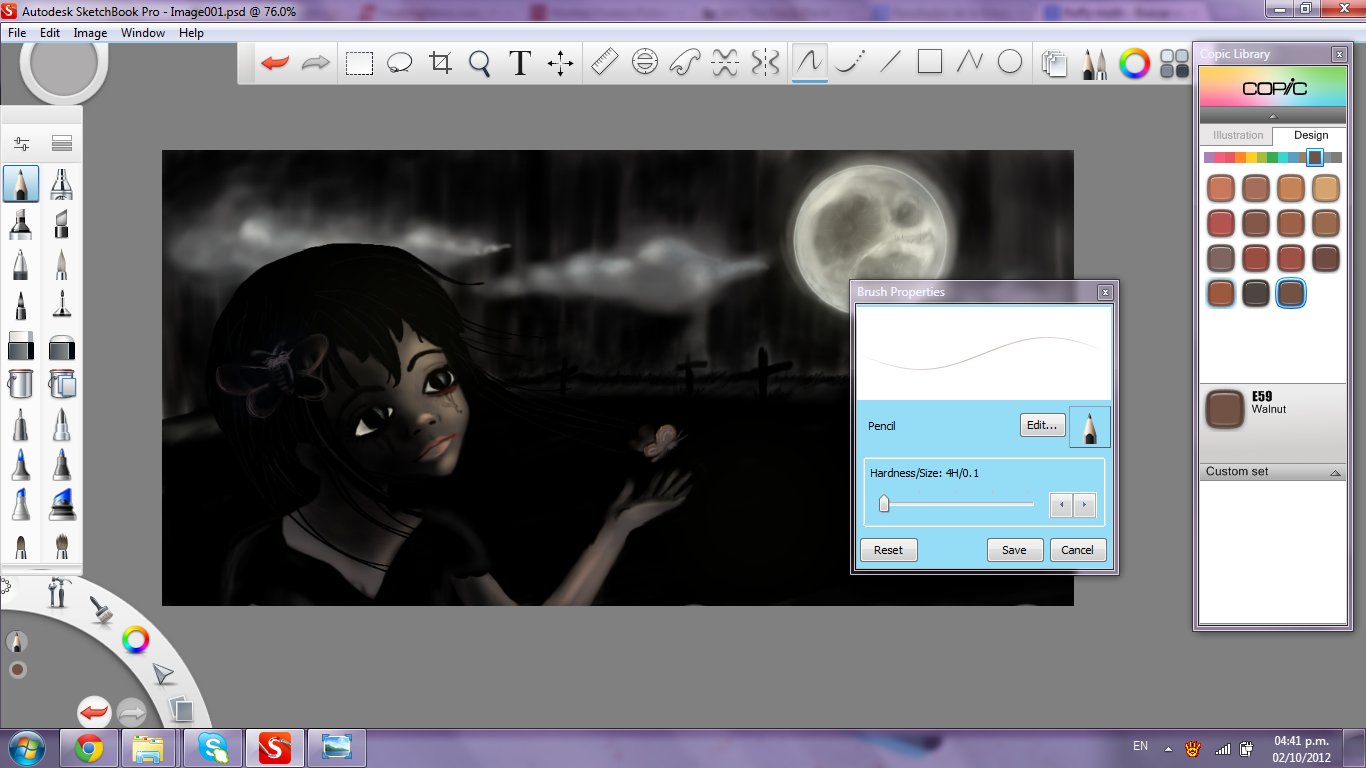
Task: Toggle the Ellipse guide
Action: point(645,63)
